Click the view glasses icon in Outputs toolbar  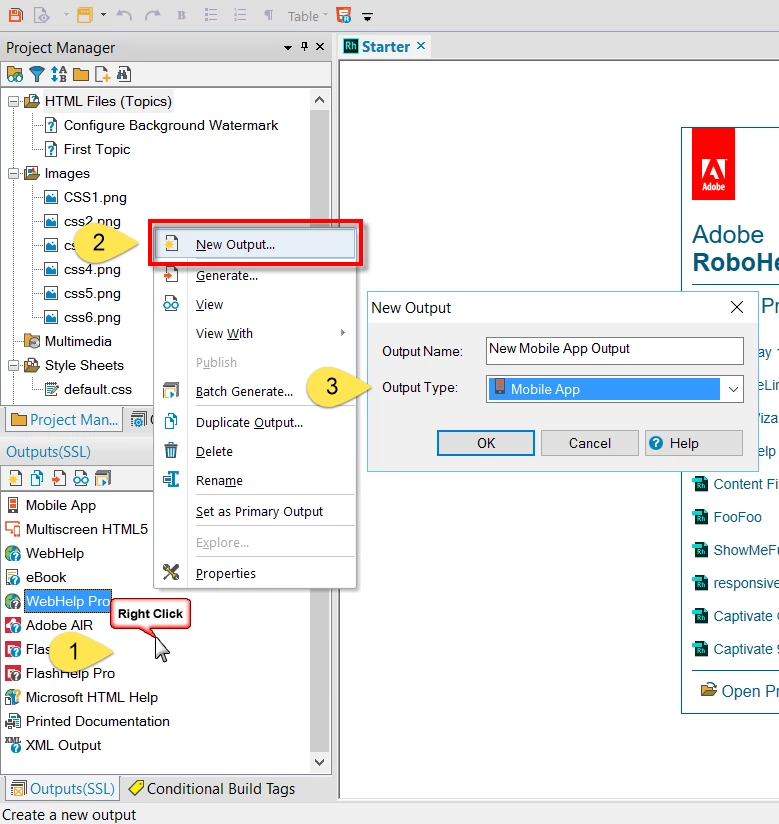(81, 479)
